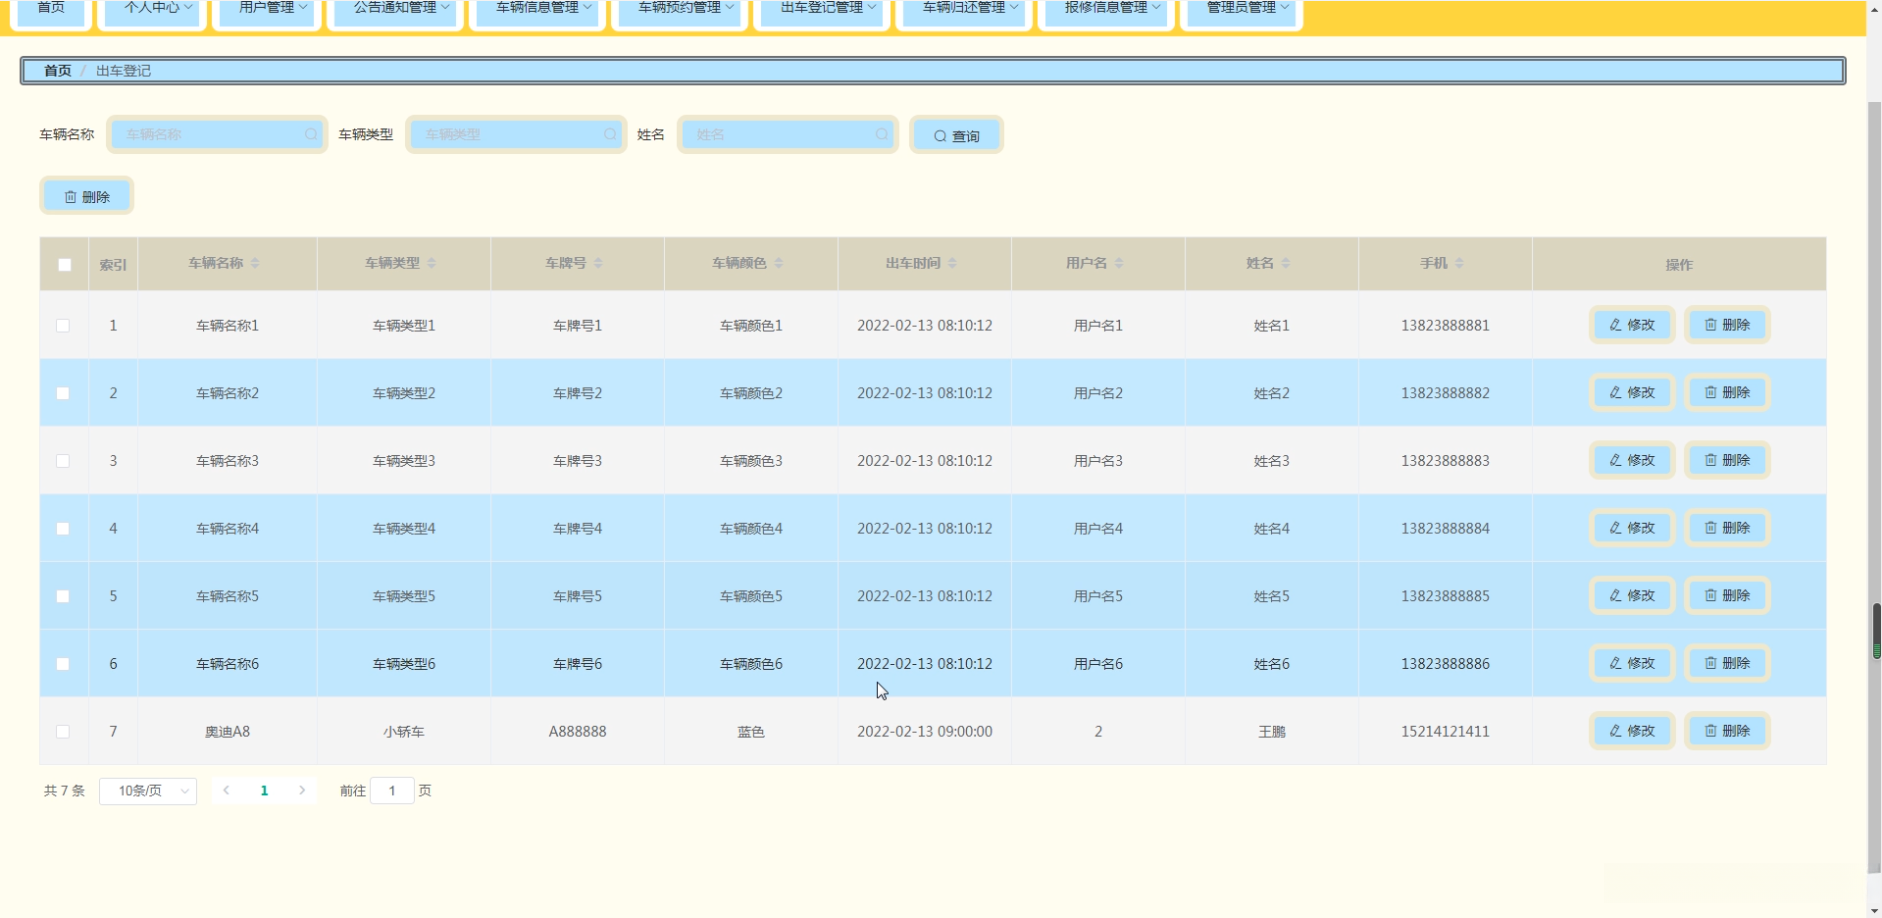Click search icon in 车辆名称 field
1882x918 pixels.
click(311, 134)
